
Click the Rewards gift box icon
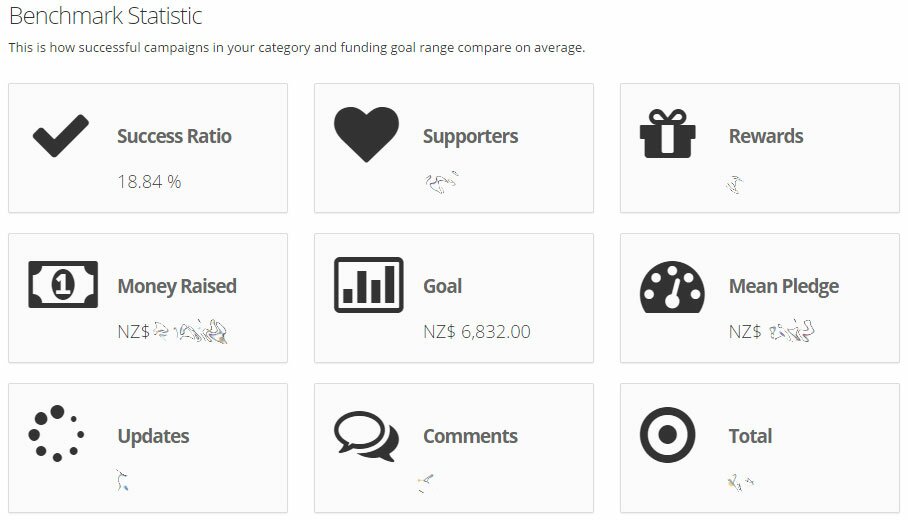668,134
